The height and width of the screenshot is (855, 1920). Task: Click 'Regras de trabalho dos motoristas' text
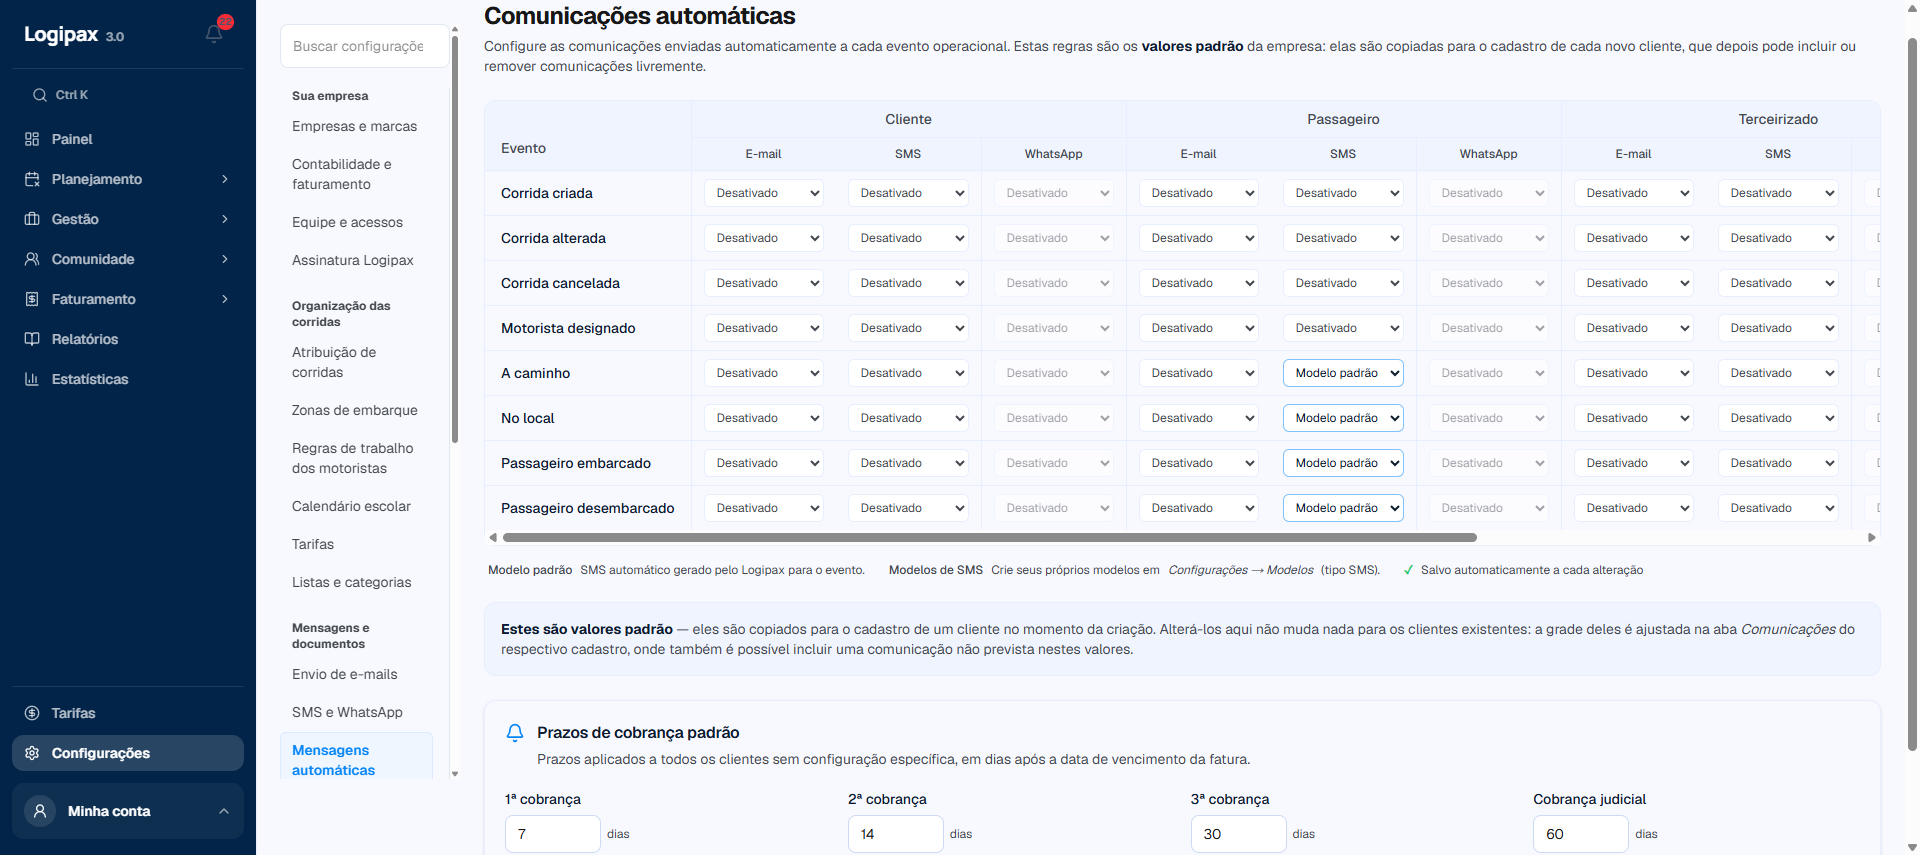click(353, 459)
